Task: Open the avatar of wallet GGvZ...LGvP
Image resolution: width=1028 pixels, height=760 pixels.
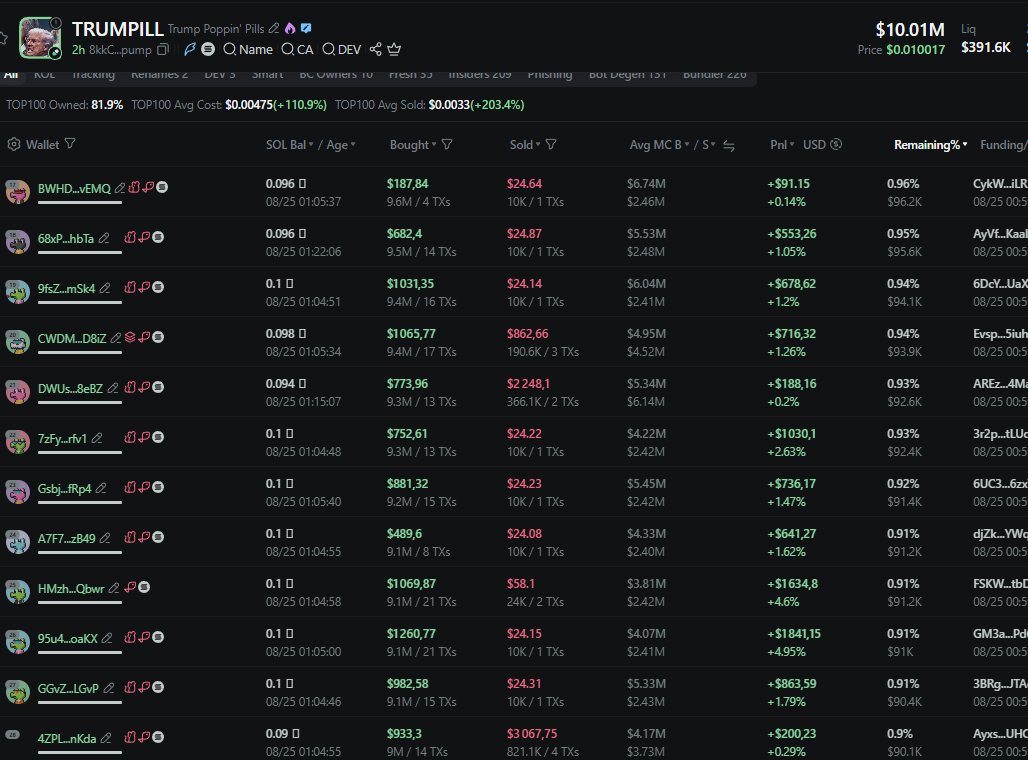Action: (x=18, y=692)
